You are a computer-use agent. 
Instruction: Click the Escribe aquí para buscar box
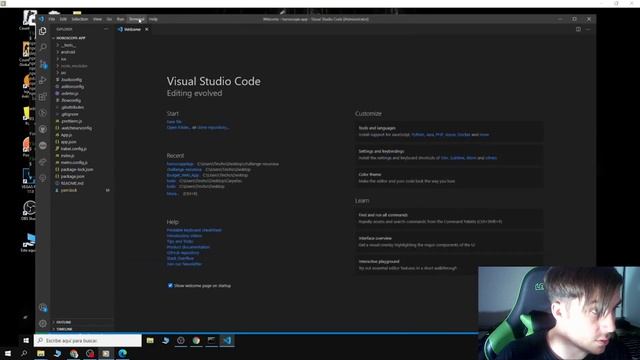(88, 340)
